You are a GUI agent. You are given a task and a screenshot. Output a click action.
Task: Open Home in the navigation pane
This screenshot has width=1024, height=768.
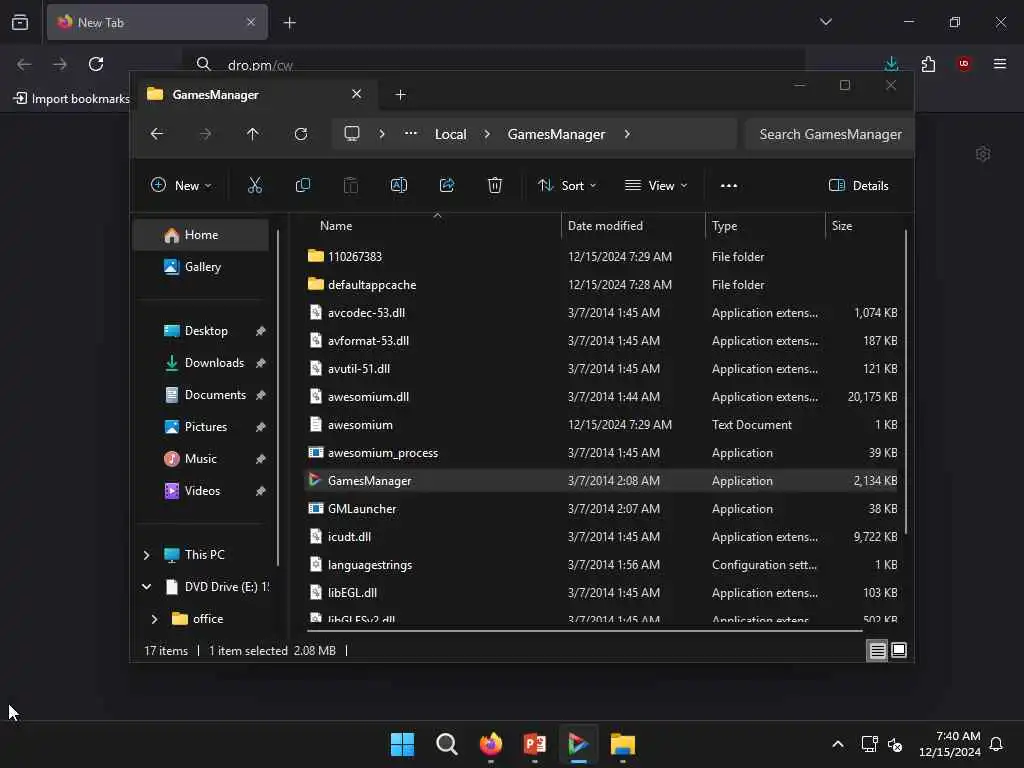[201, 235]
